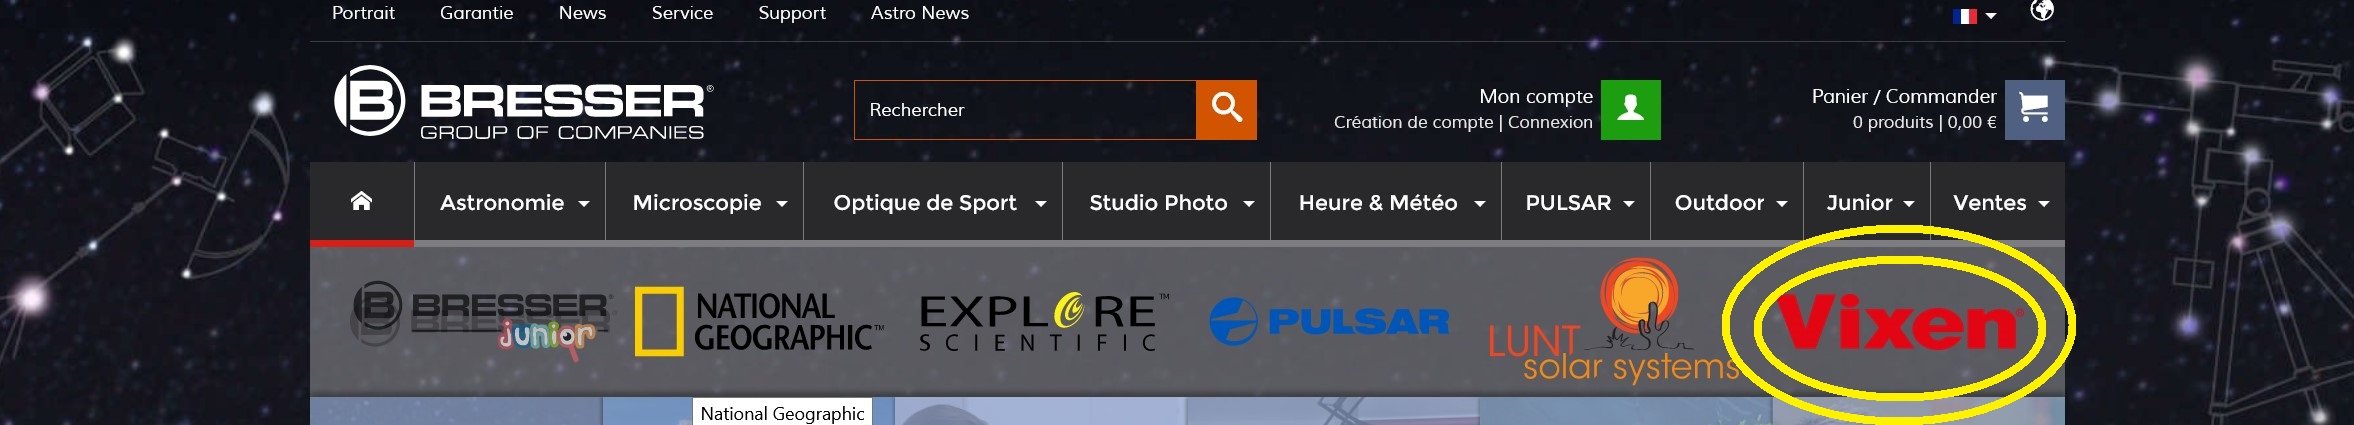Select the National Geographic brand logo
The image size is (2354, 425).
759,322
